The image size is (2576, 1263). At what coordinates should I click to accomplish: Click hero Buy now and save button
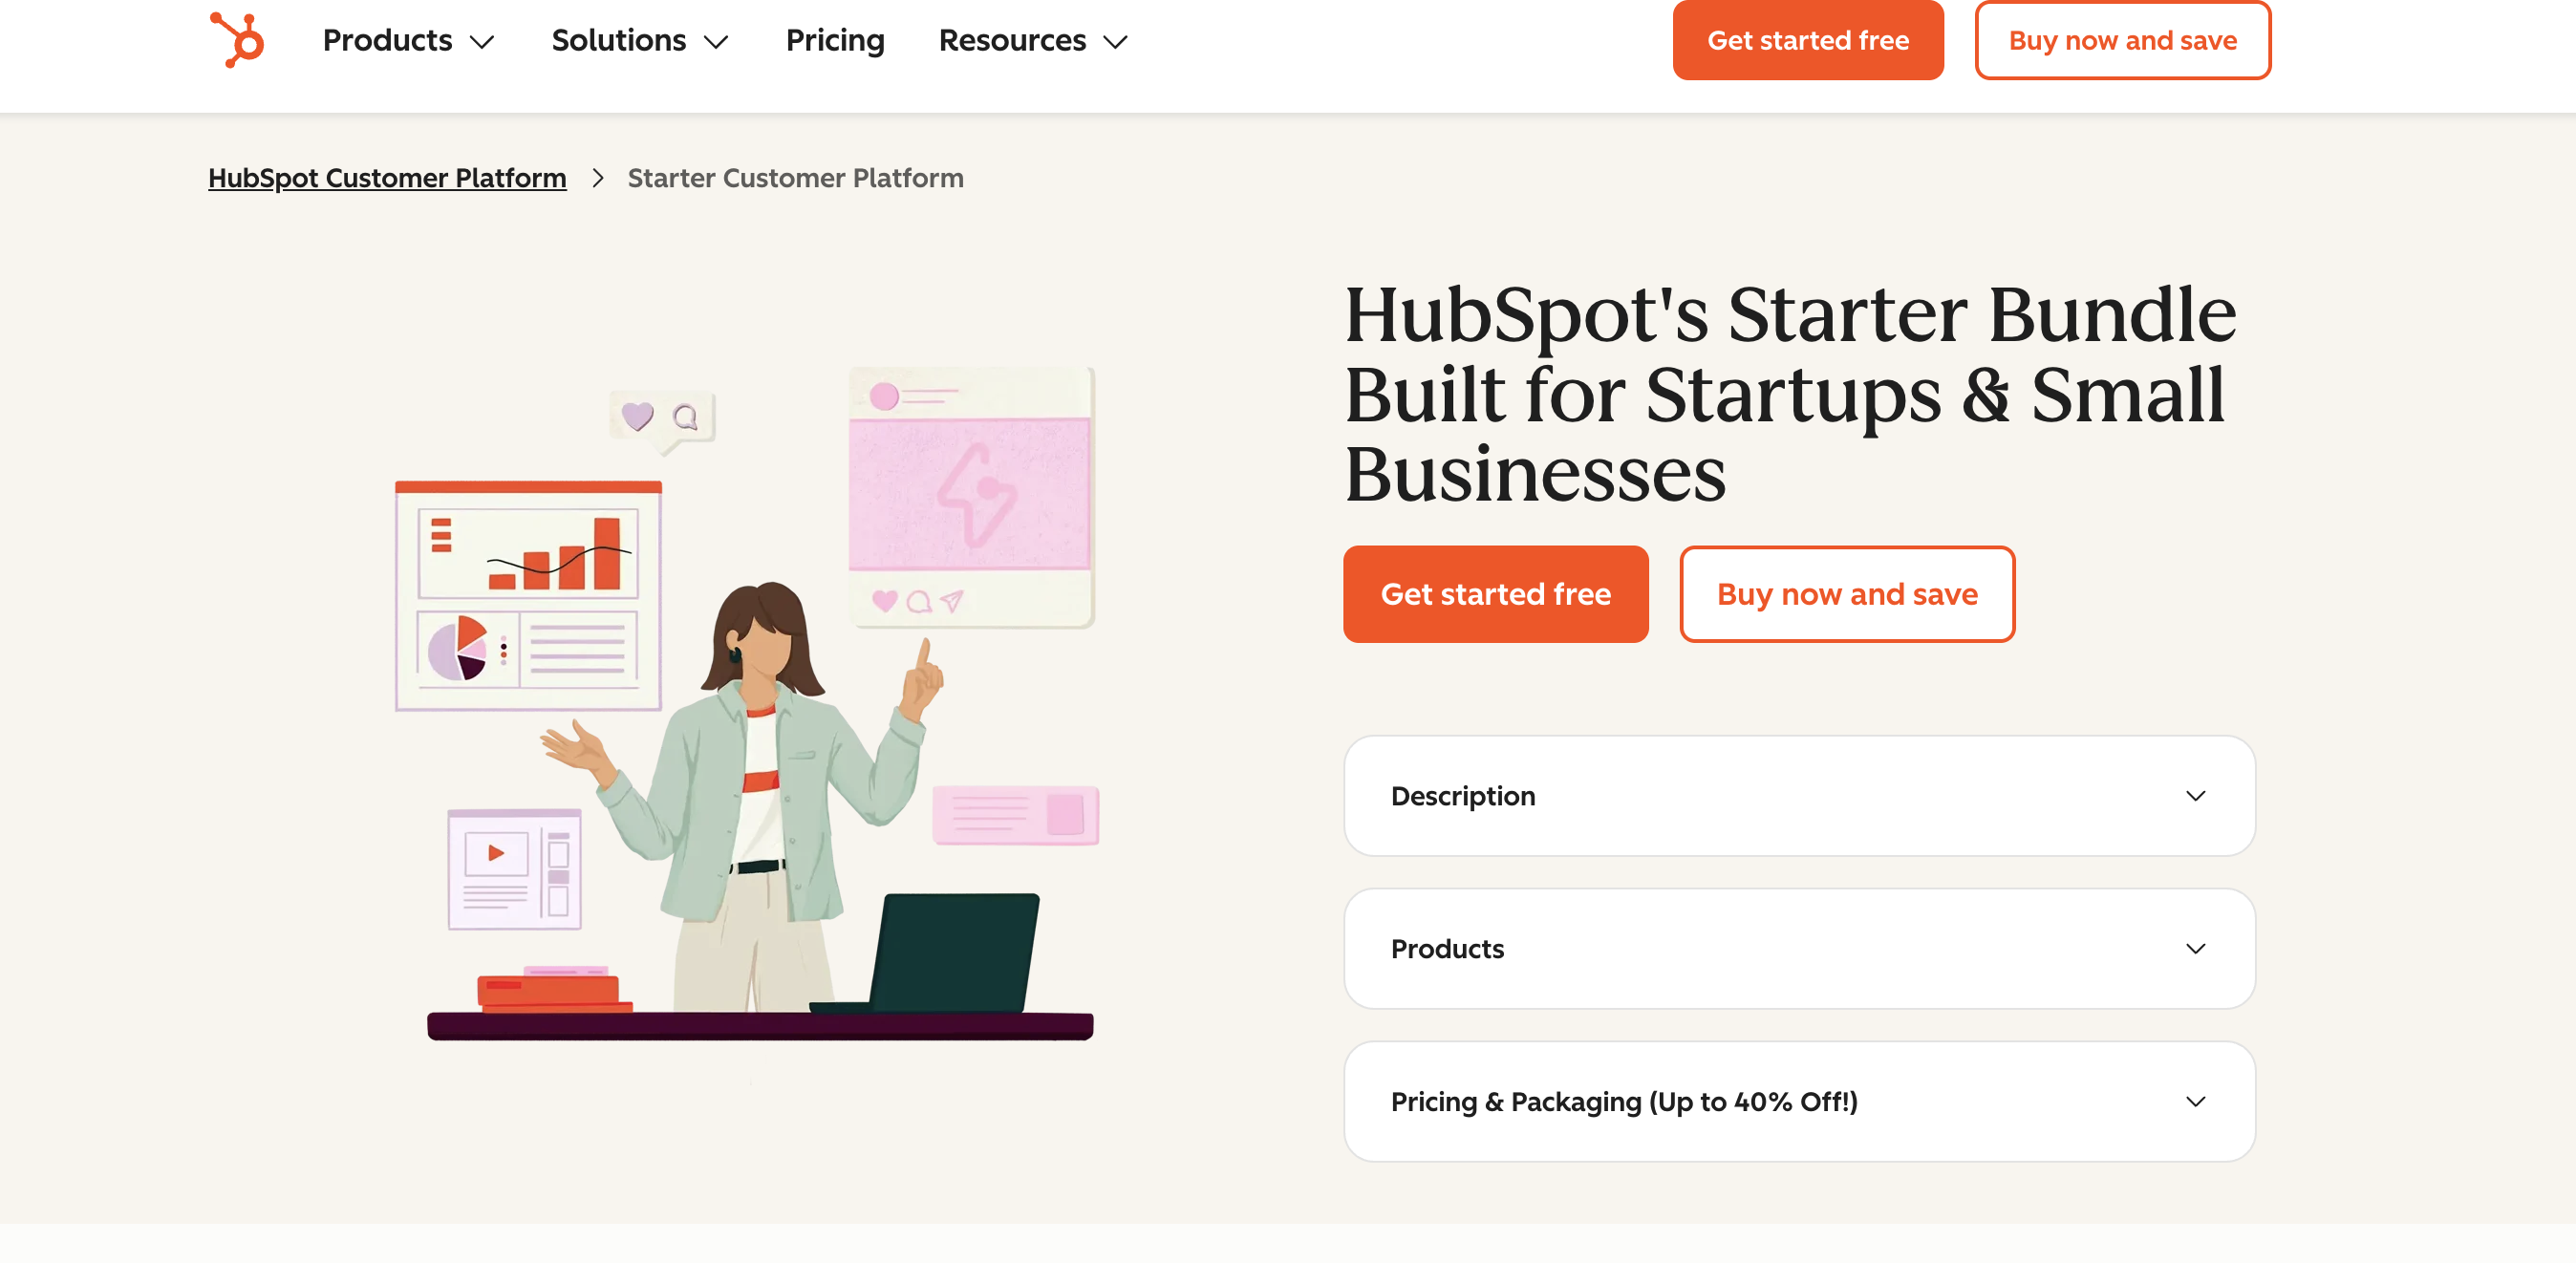pyautogui.click(x=1846, y=594)
